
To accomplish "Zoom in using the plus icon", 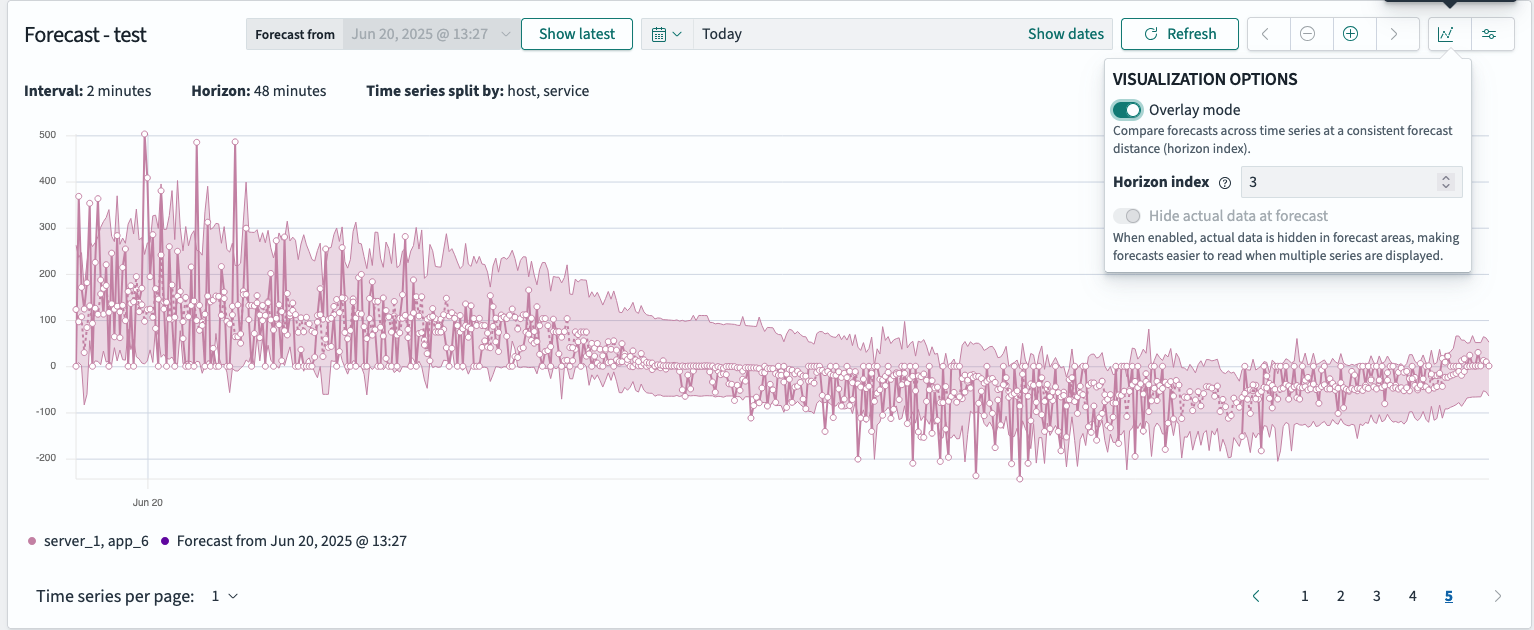I will click(x=1350, y=34).
